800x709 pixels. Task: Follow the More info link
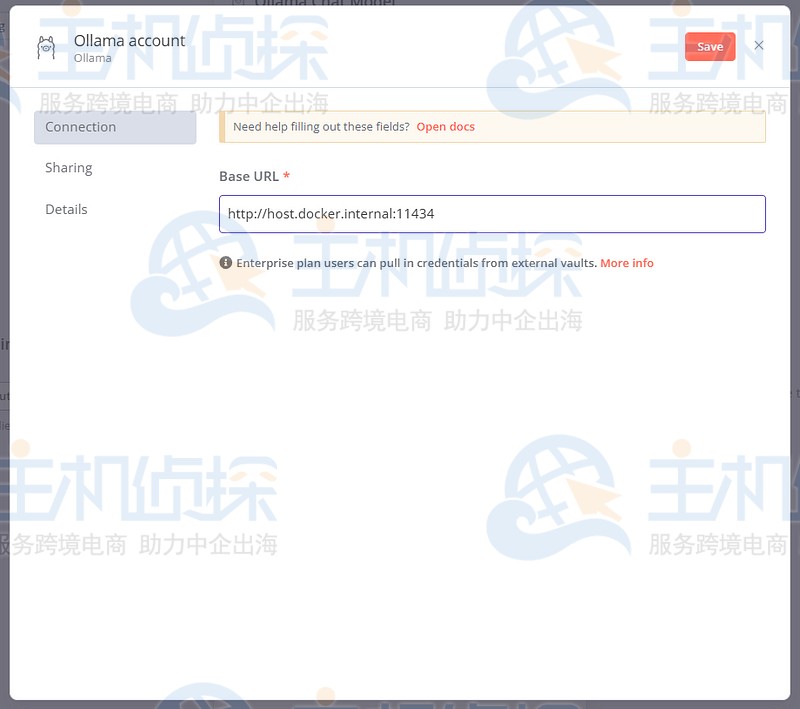coord(627,263)
